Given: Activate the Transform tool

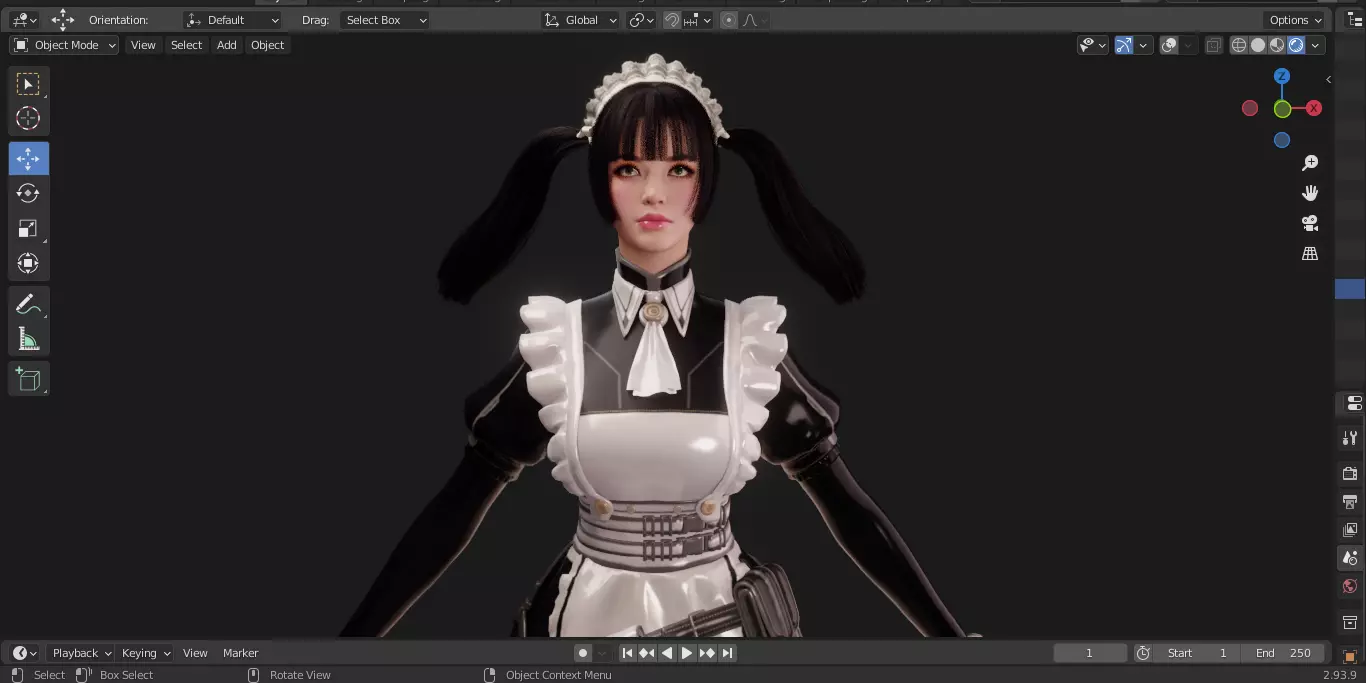Looking at the screenshot, I should pyautogui.click(x=28, y=263).
